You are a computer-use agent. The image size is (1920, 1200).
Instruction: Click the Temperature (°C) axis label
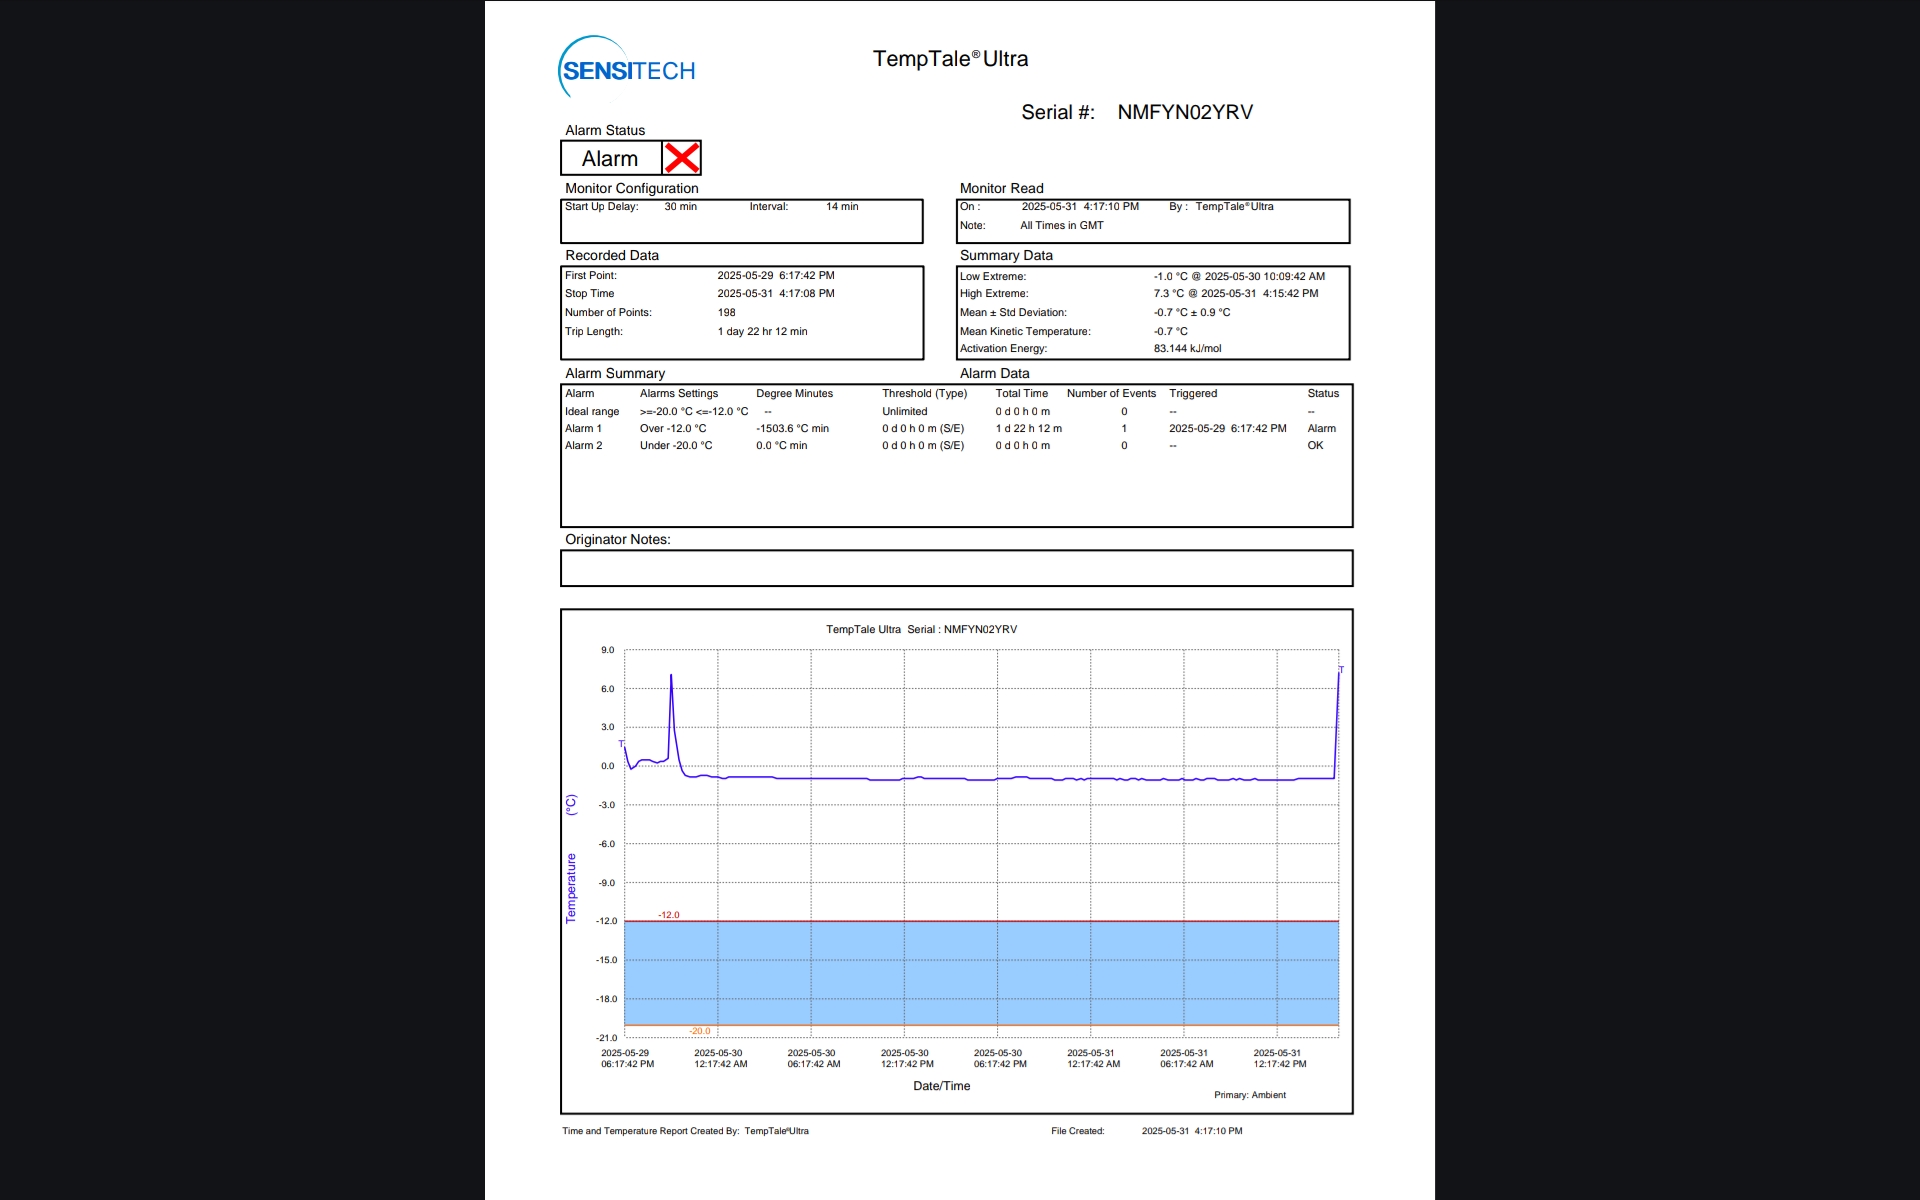[571, 858]
